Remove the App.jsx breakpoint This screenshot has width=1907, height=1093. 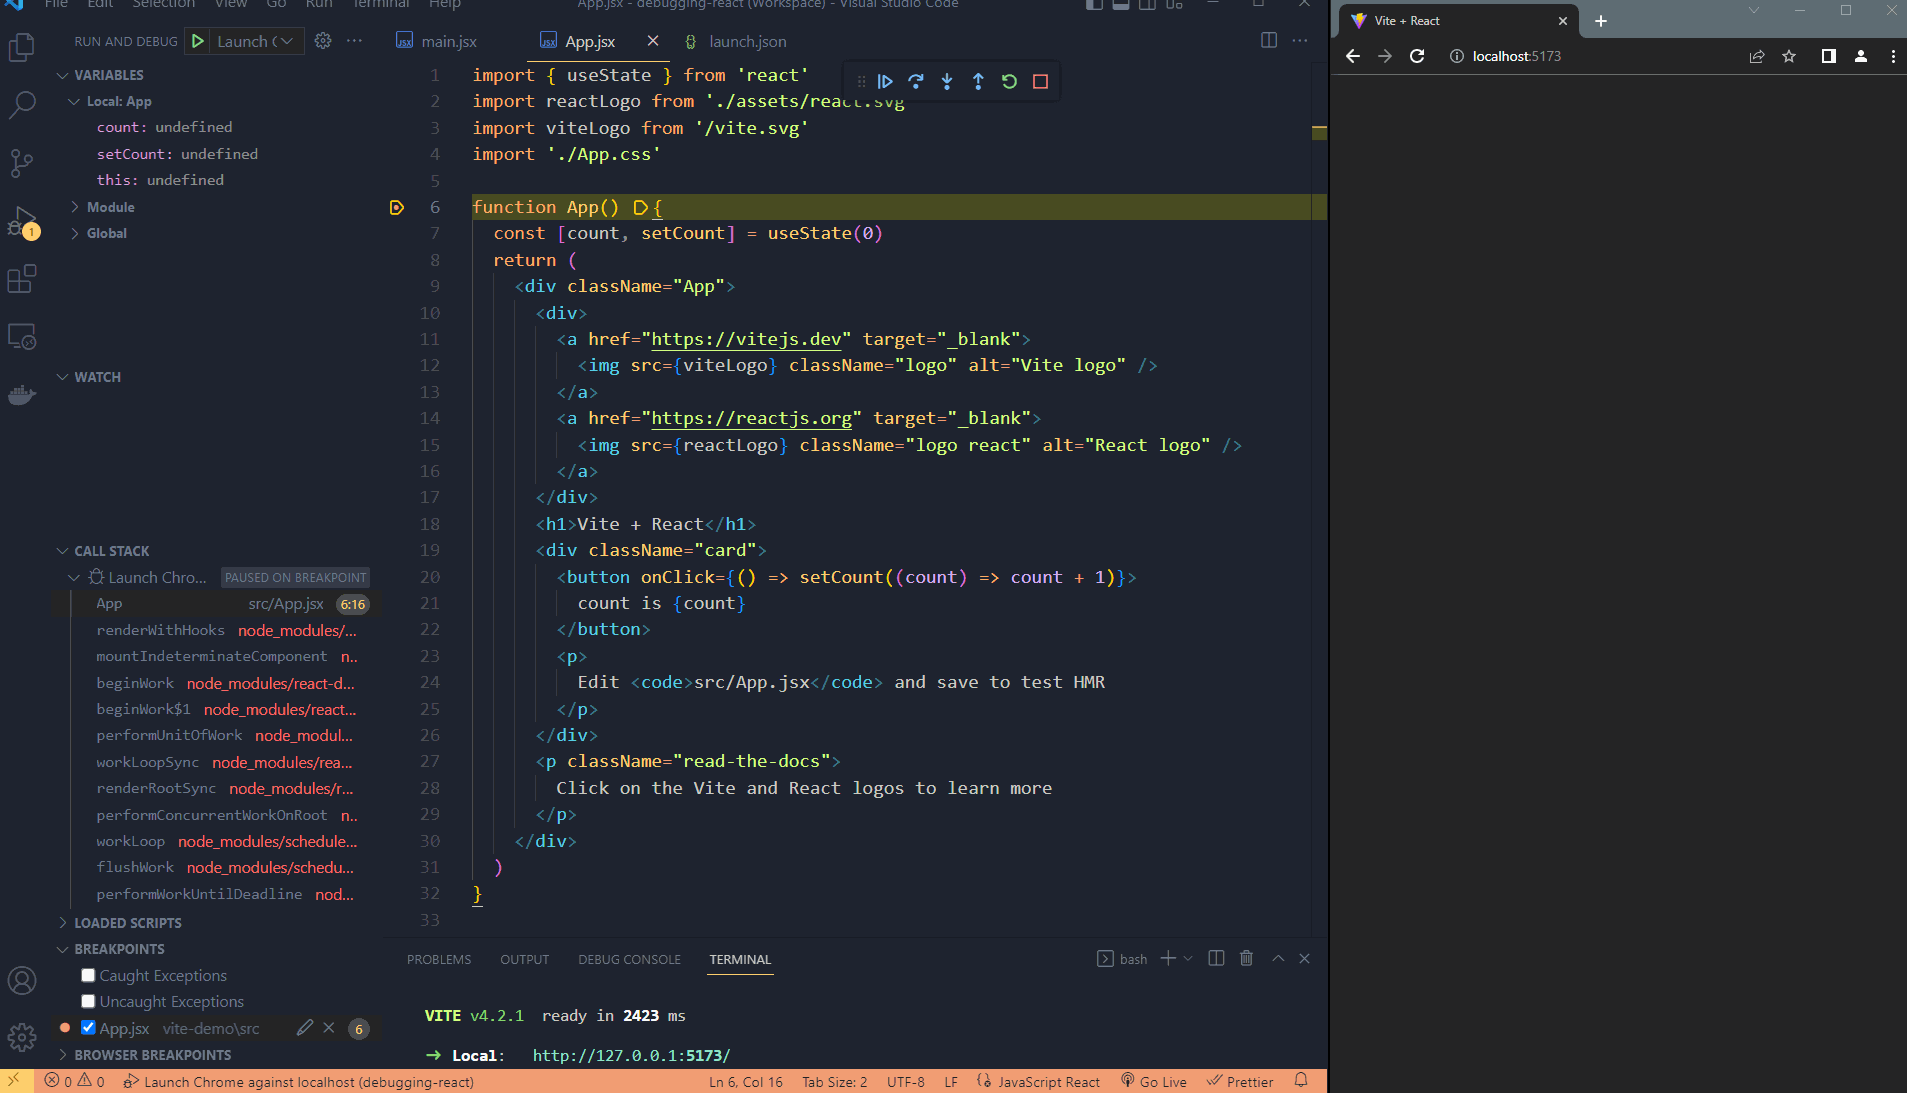[329, 1027]
